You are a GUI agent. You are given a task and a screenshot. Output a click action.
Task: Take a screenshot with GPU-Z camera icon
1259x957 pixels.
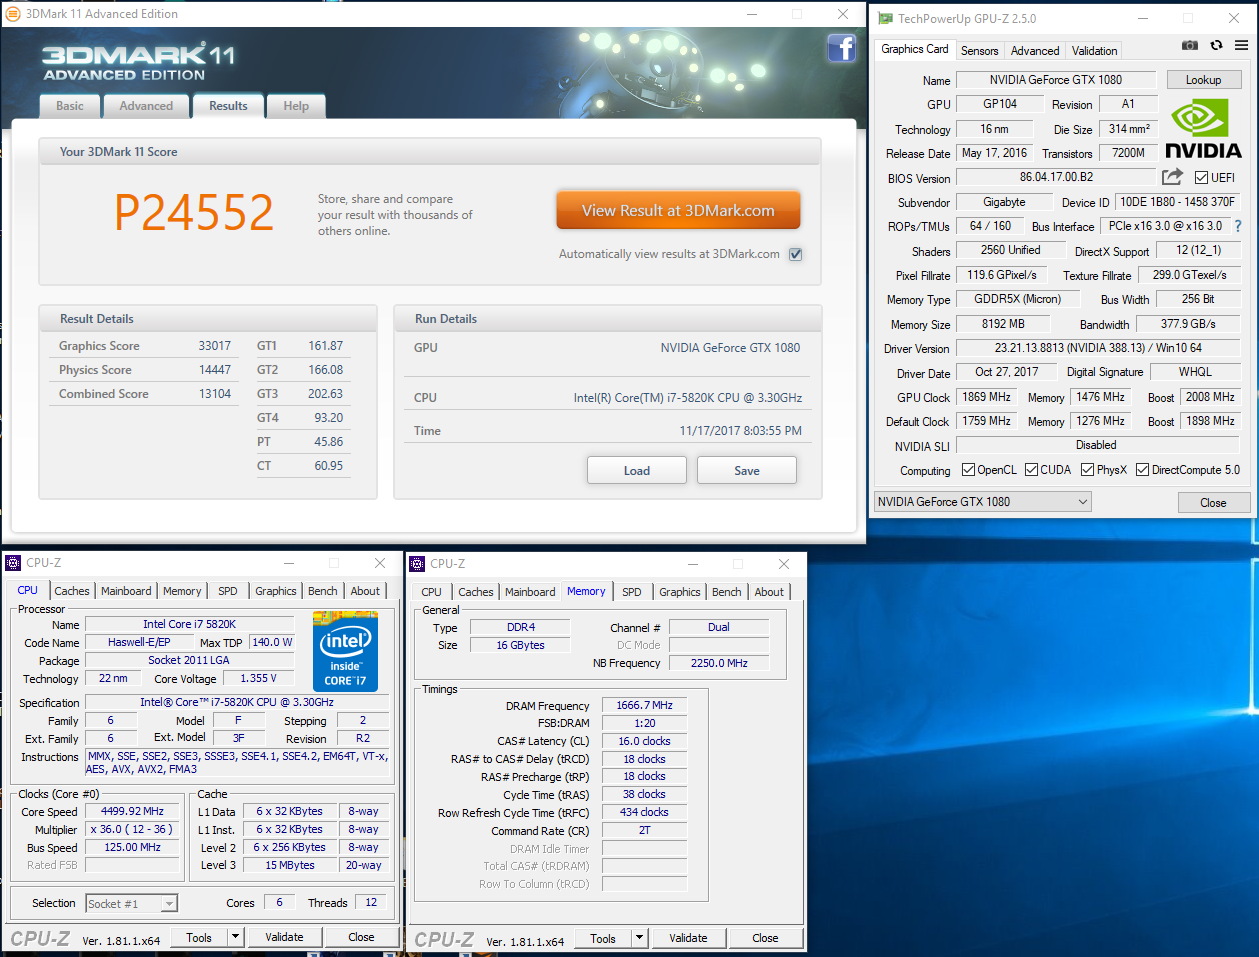[x=1190, y=45]
